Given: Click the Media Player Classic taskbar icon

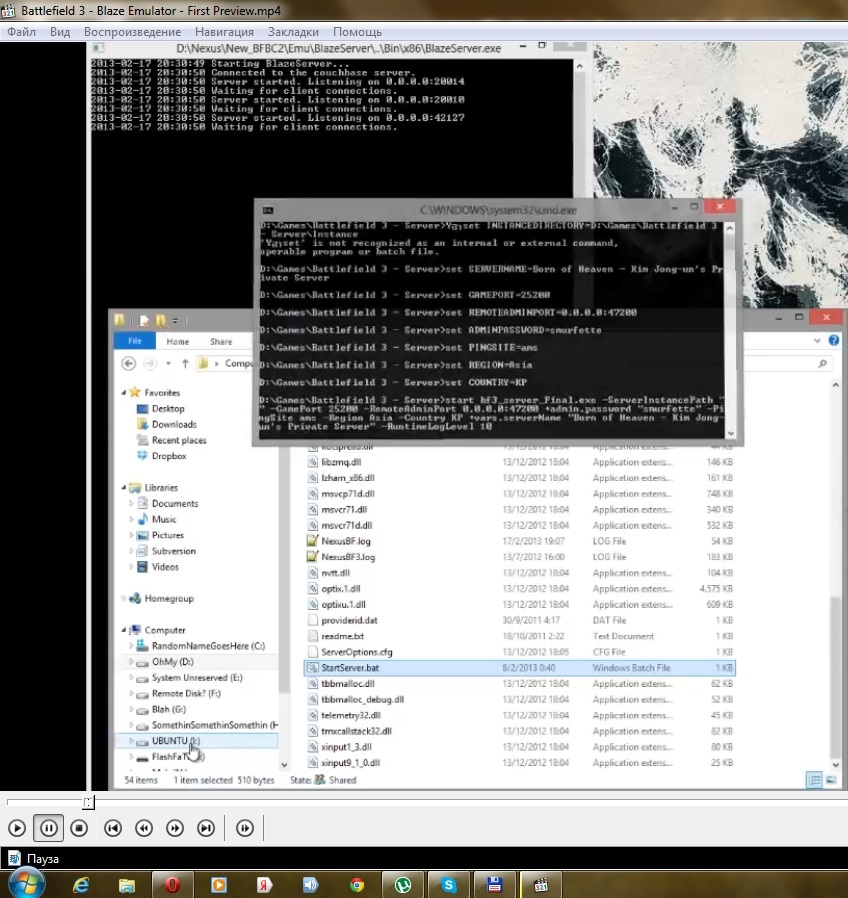Looking at the screenshot, I should (x=541, y=885).
